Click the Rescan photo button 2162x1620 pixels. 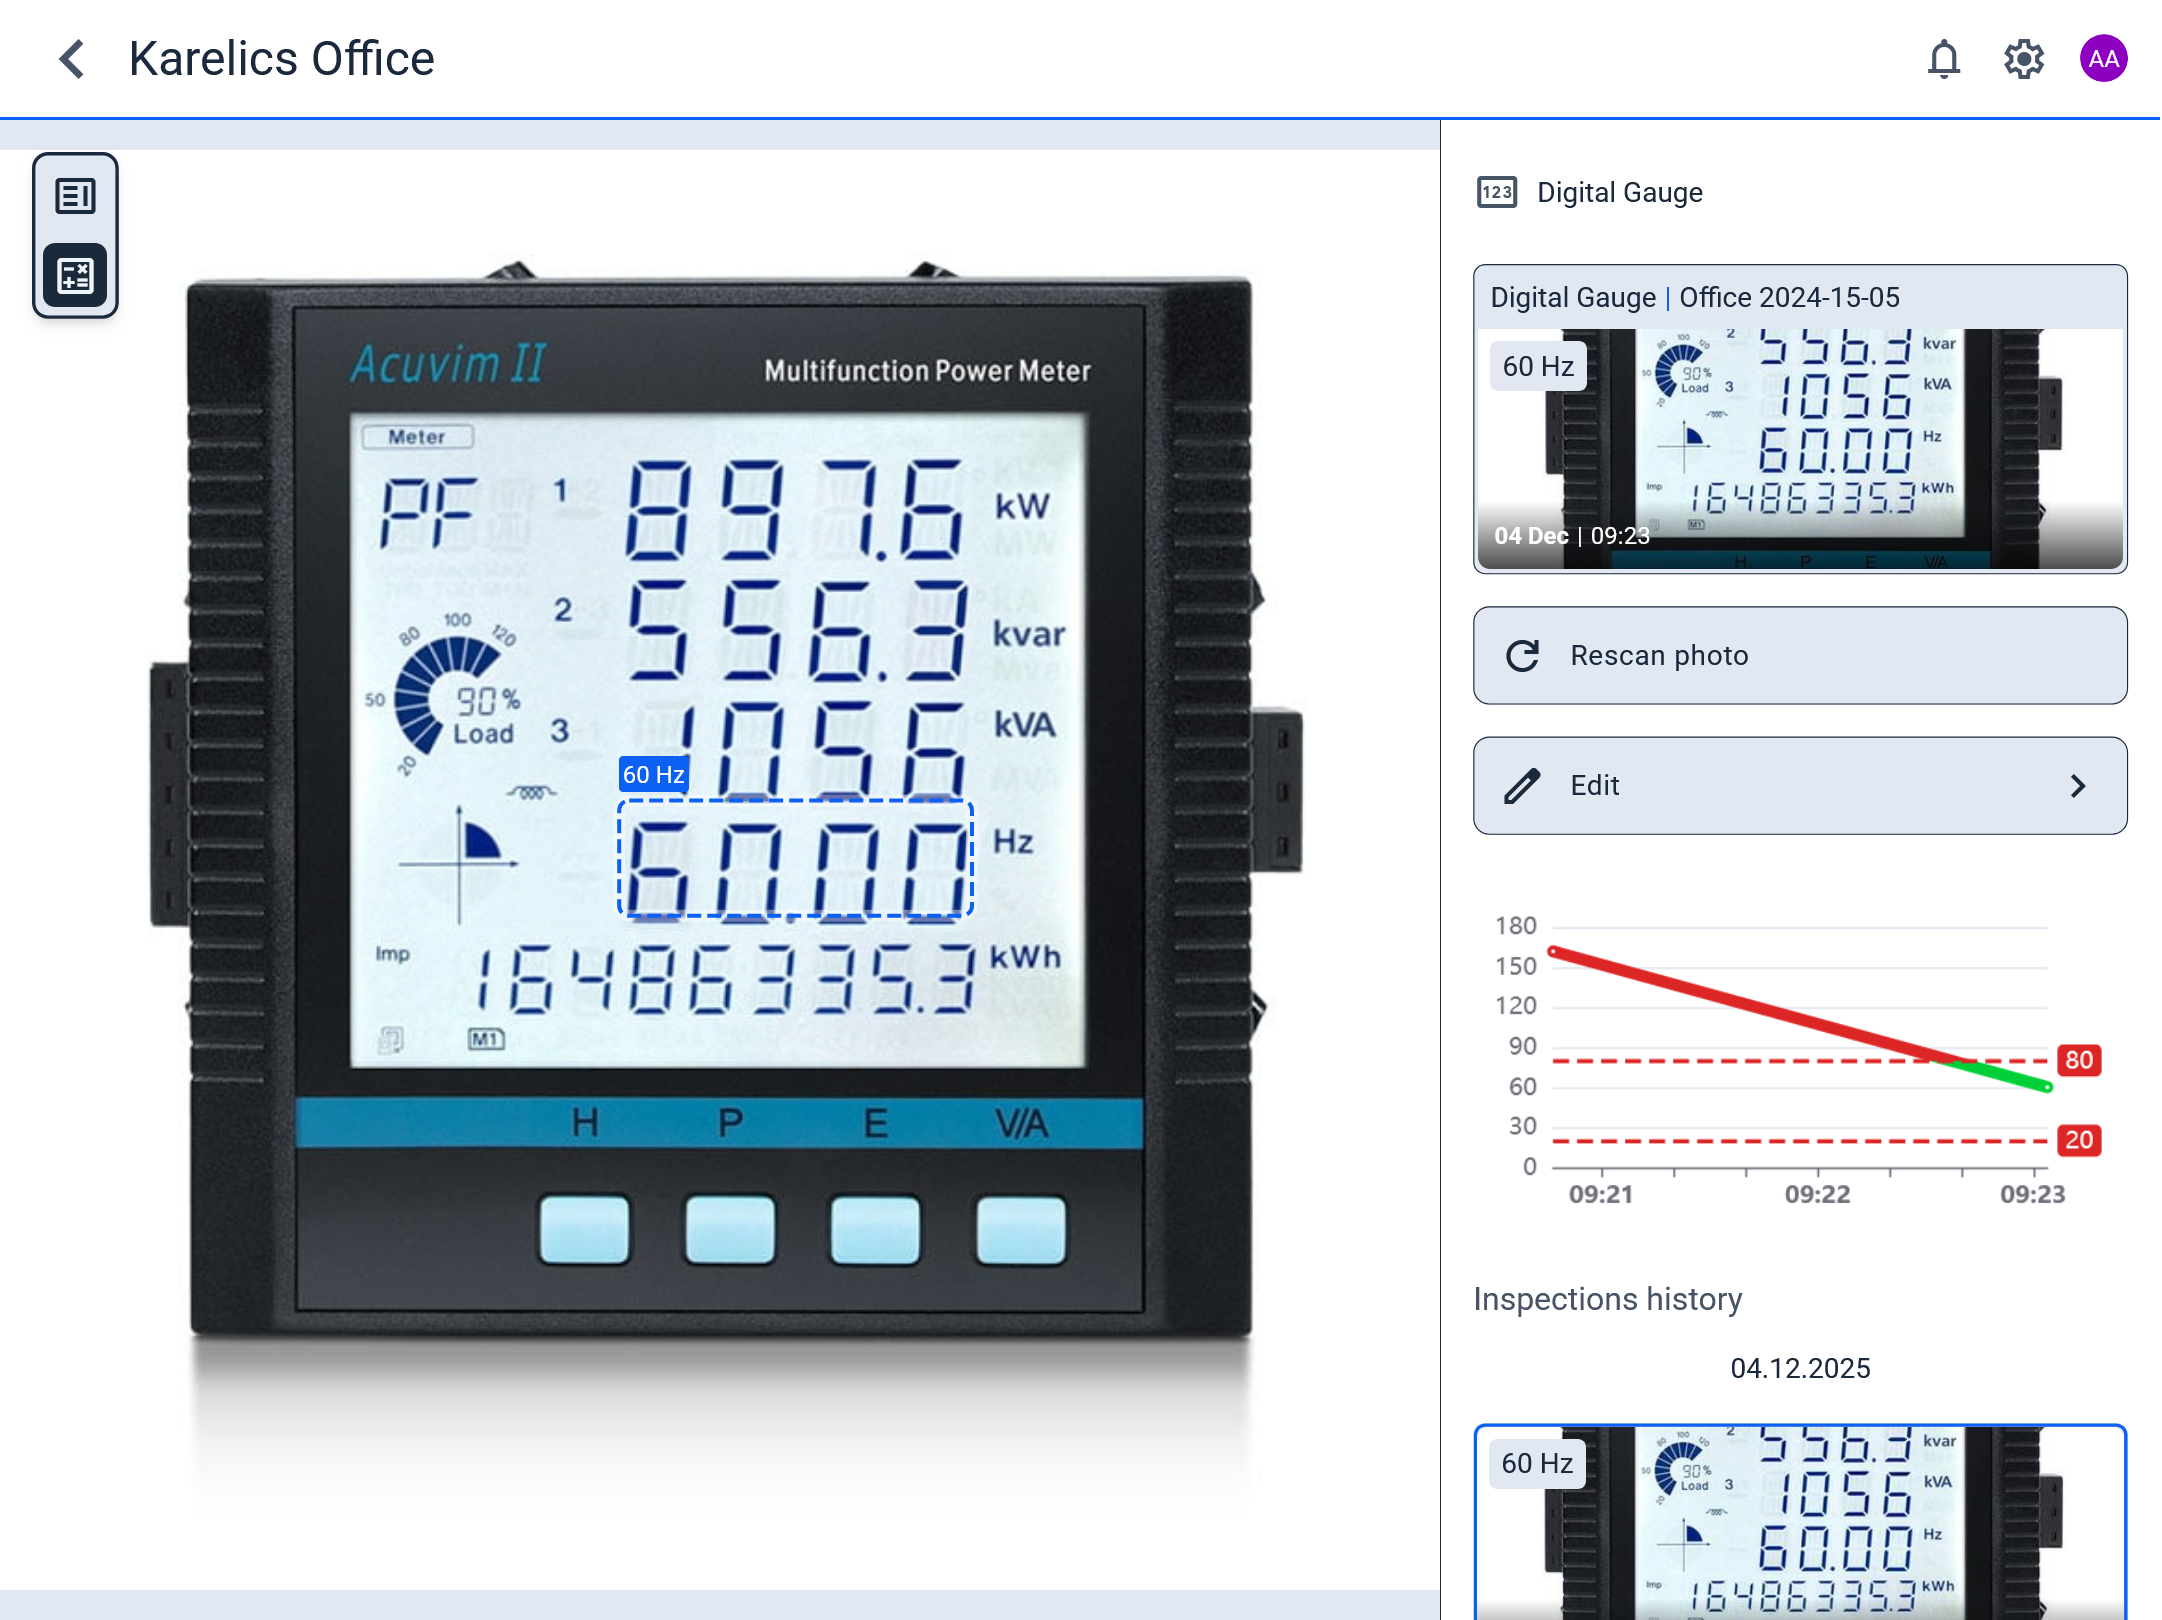point(1799,656)
